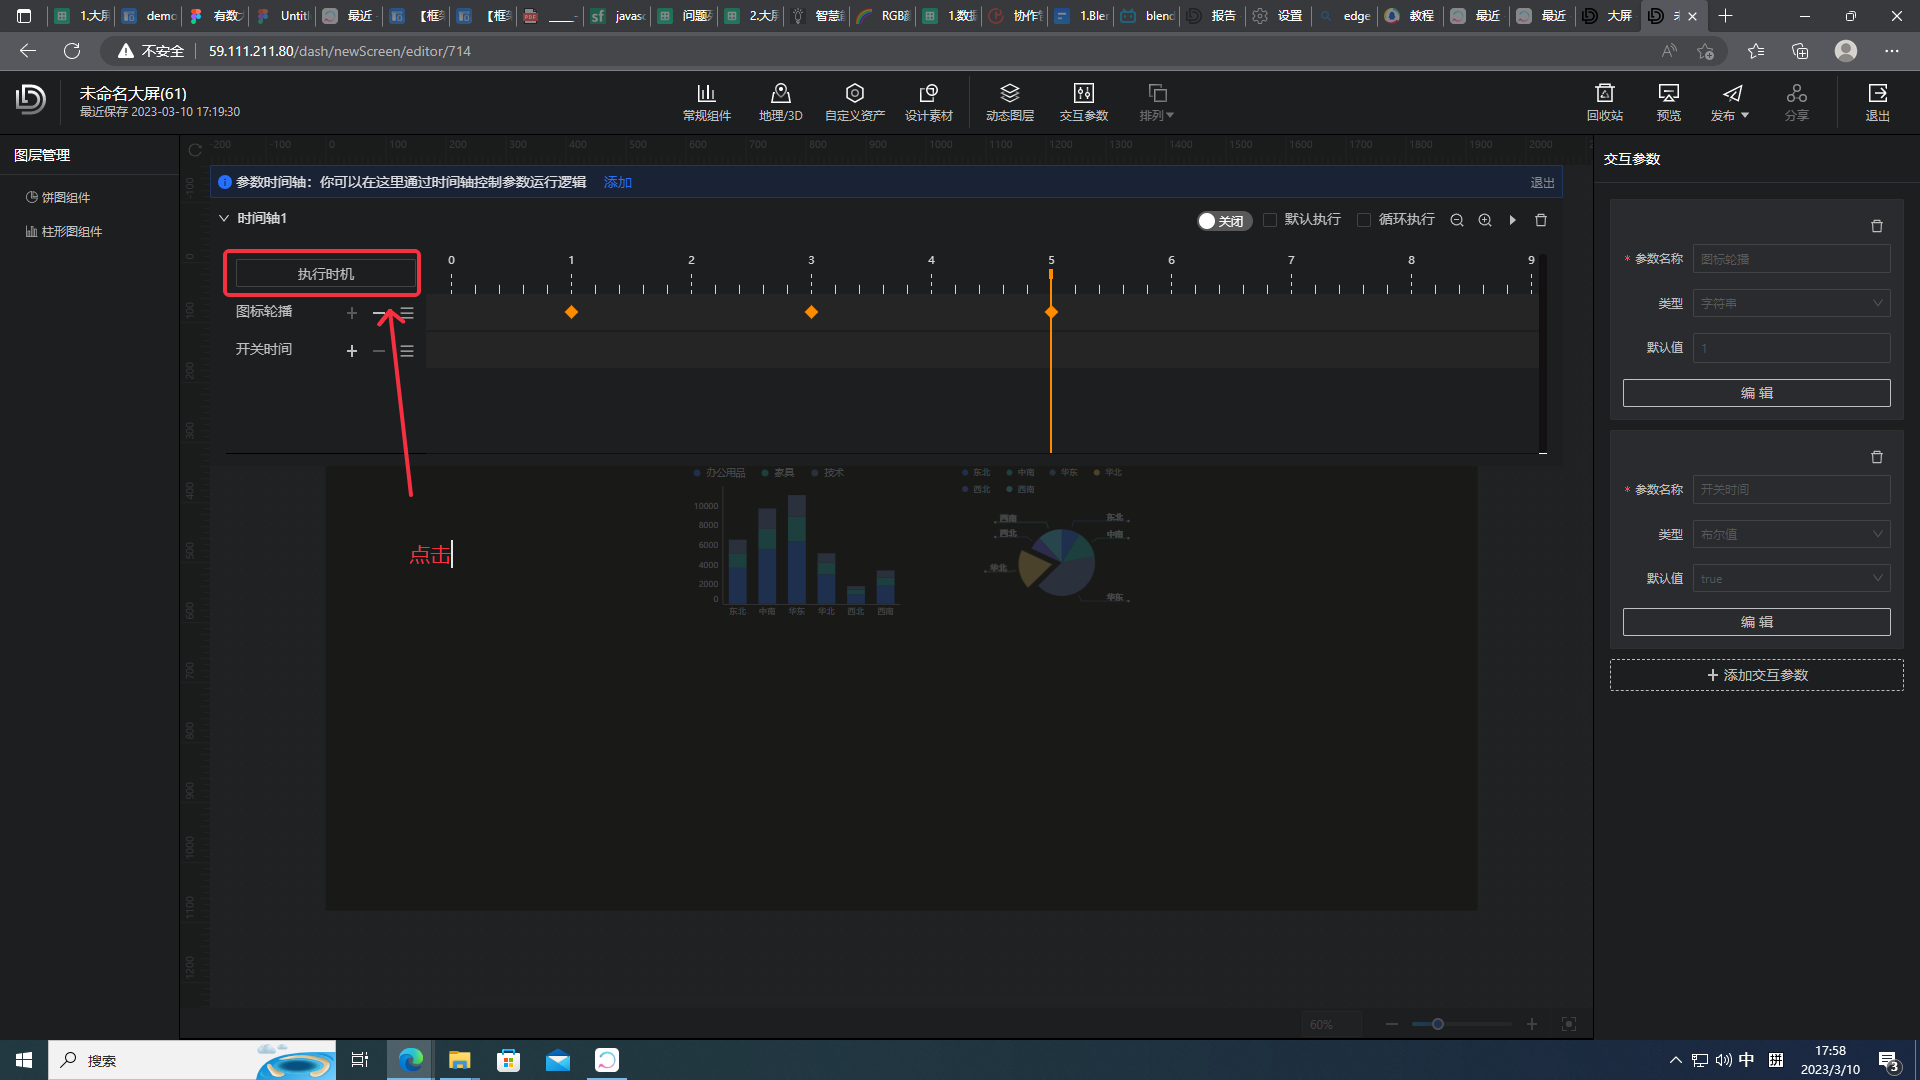1920x1080 pixels.
Task: Open 默认值 dropdown showing true
Action: click(1791, 578)
